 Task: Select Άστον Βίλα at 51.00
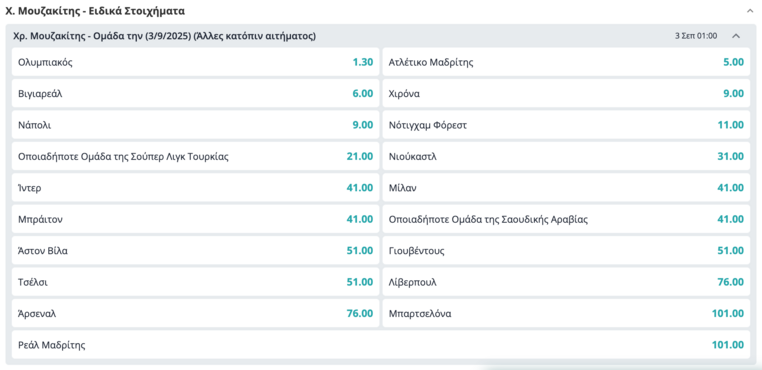195,251
